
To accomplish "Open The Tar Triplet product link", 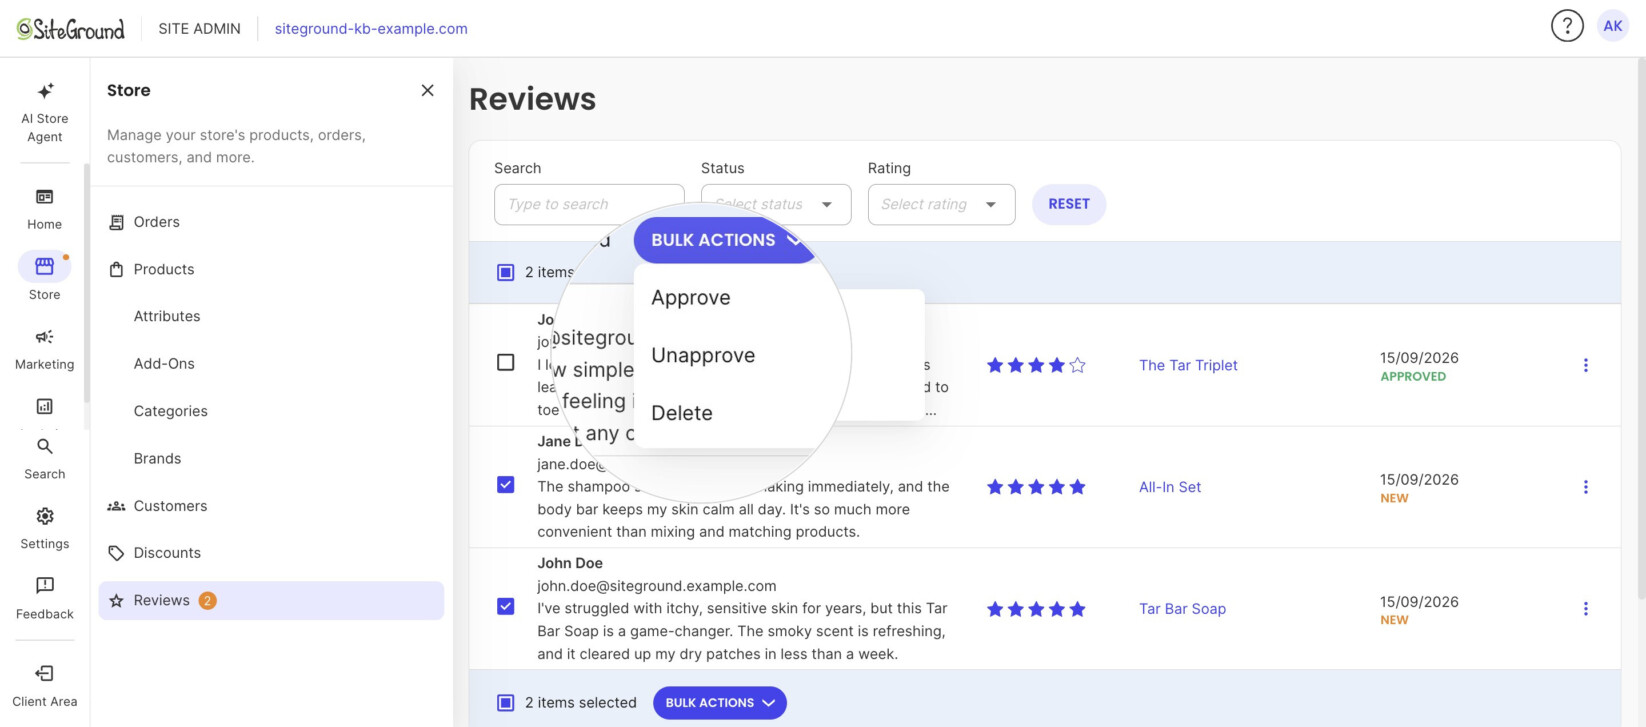I will click(x=1188, y=365).
